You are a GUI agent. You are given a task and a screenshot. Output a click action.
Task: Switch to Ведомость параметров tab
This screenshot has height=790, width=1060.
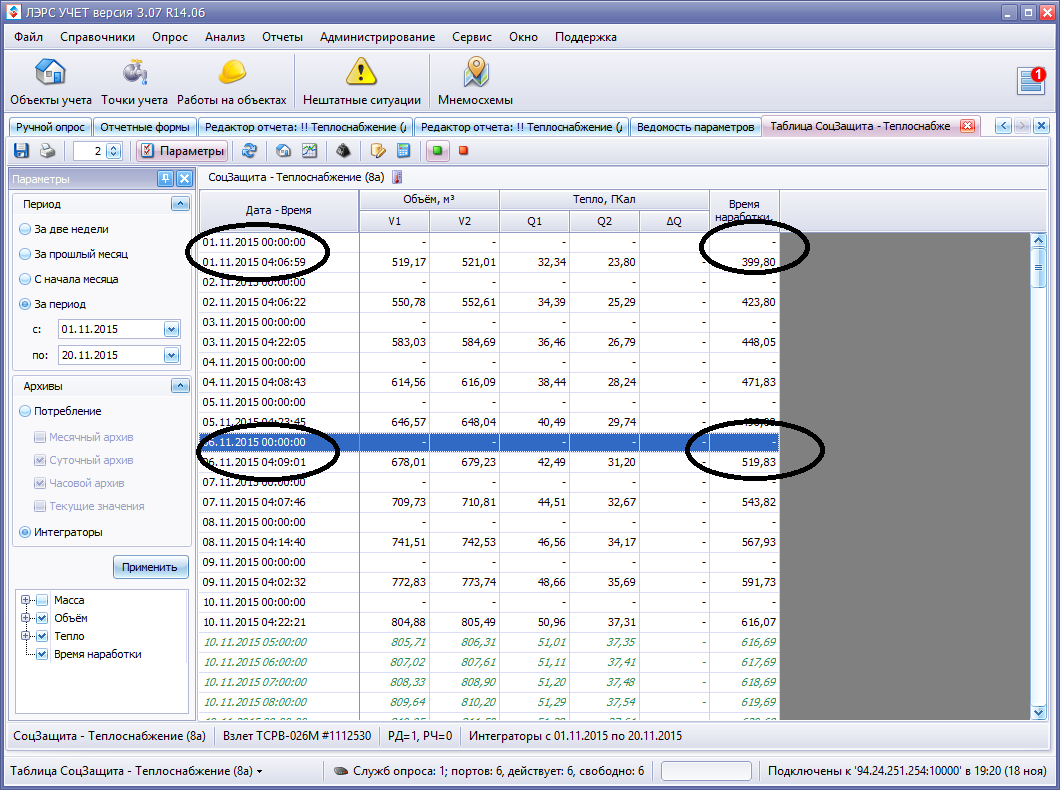pyautogui.click(x=696, y=127)
